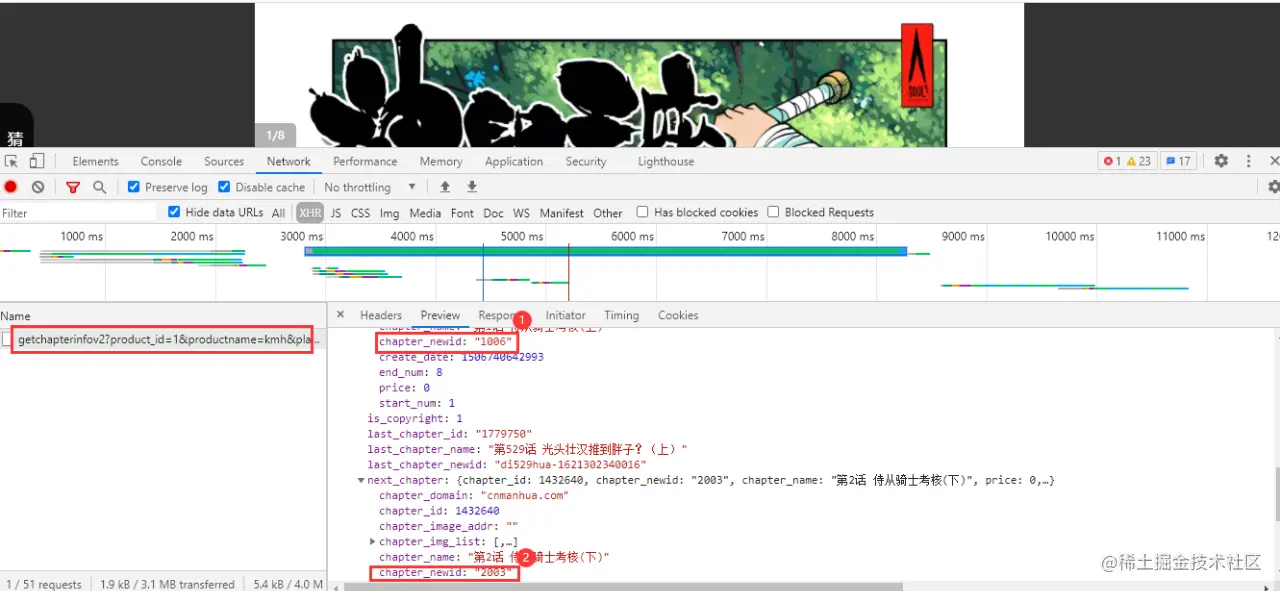The image size is (1280, 591).
Task: Toggle the Preserve log checkbox
Action: pos(134,187)
